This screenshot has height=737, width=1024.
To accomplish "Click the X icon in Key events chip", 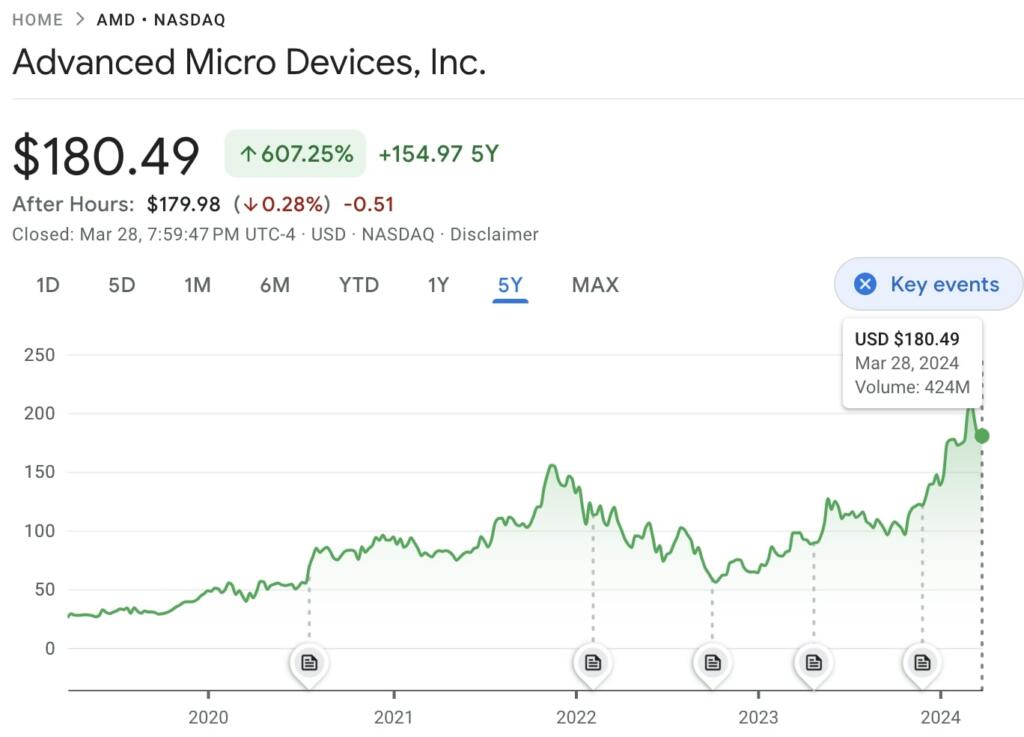I will 865,284.
